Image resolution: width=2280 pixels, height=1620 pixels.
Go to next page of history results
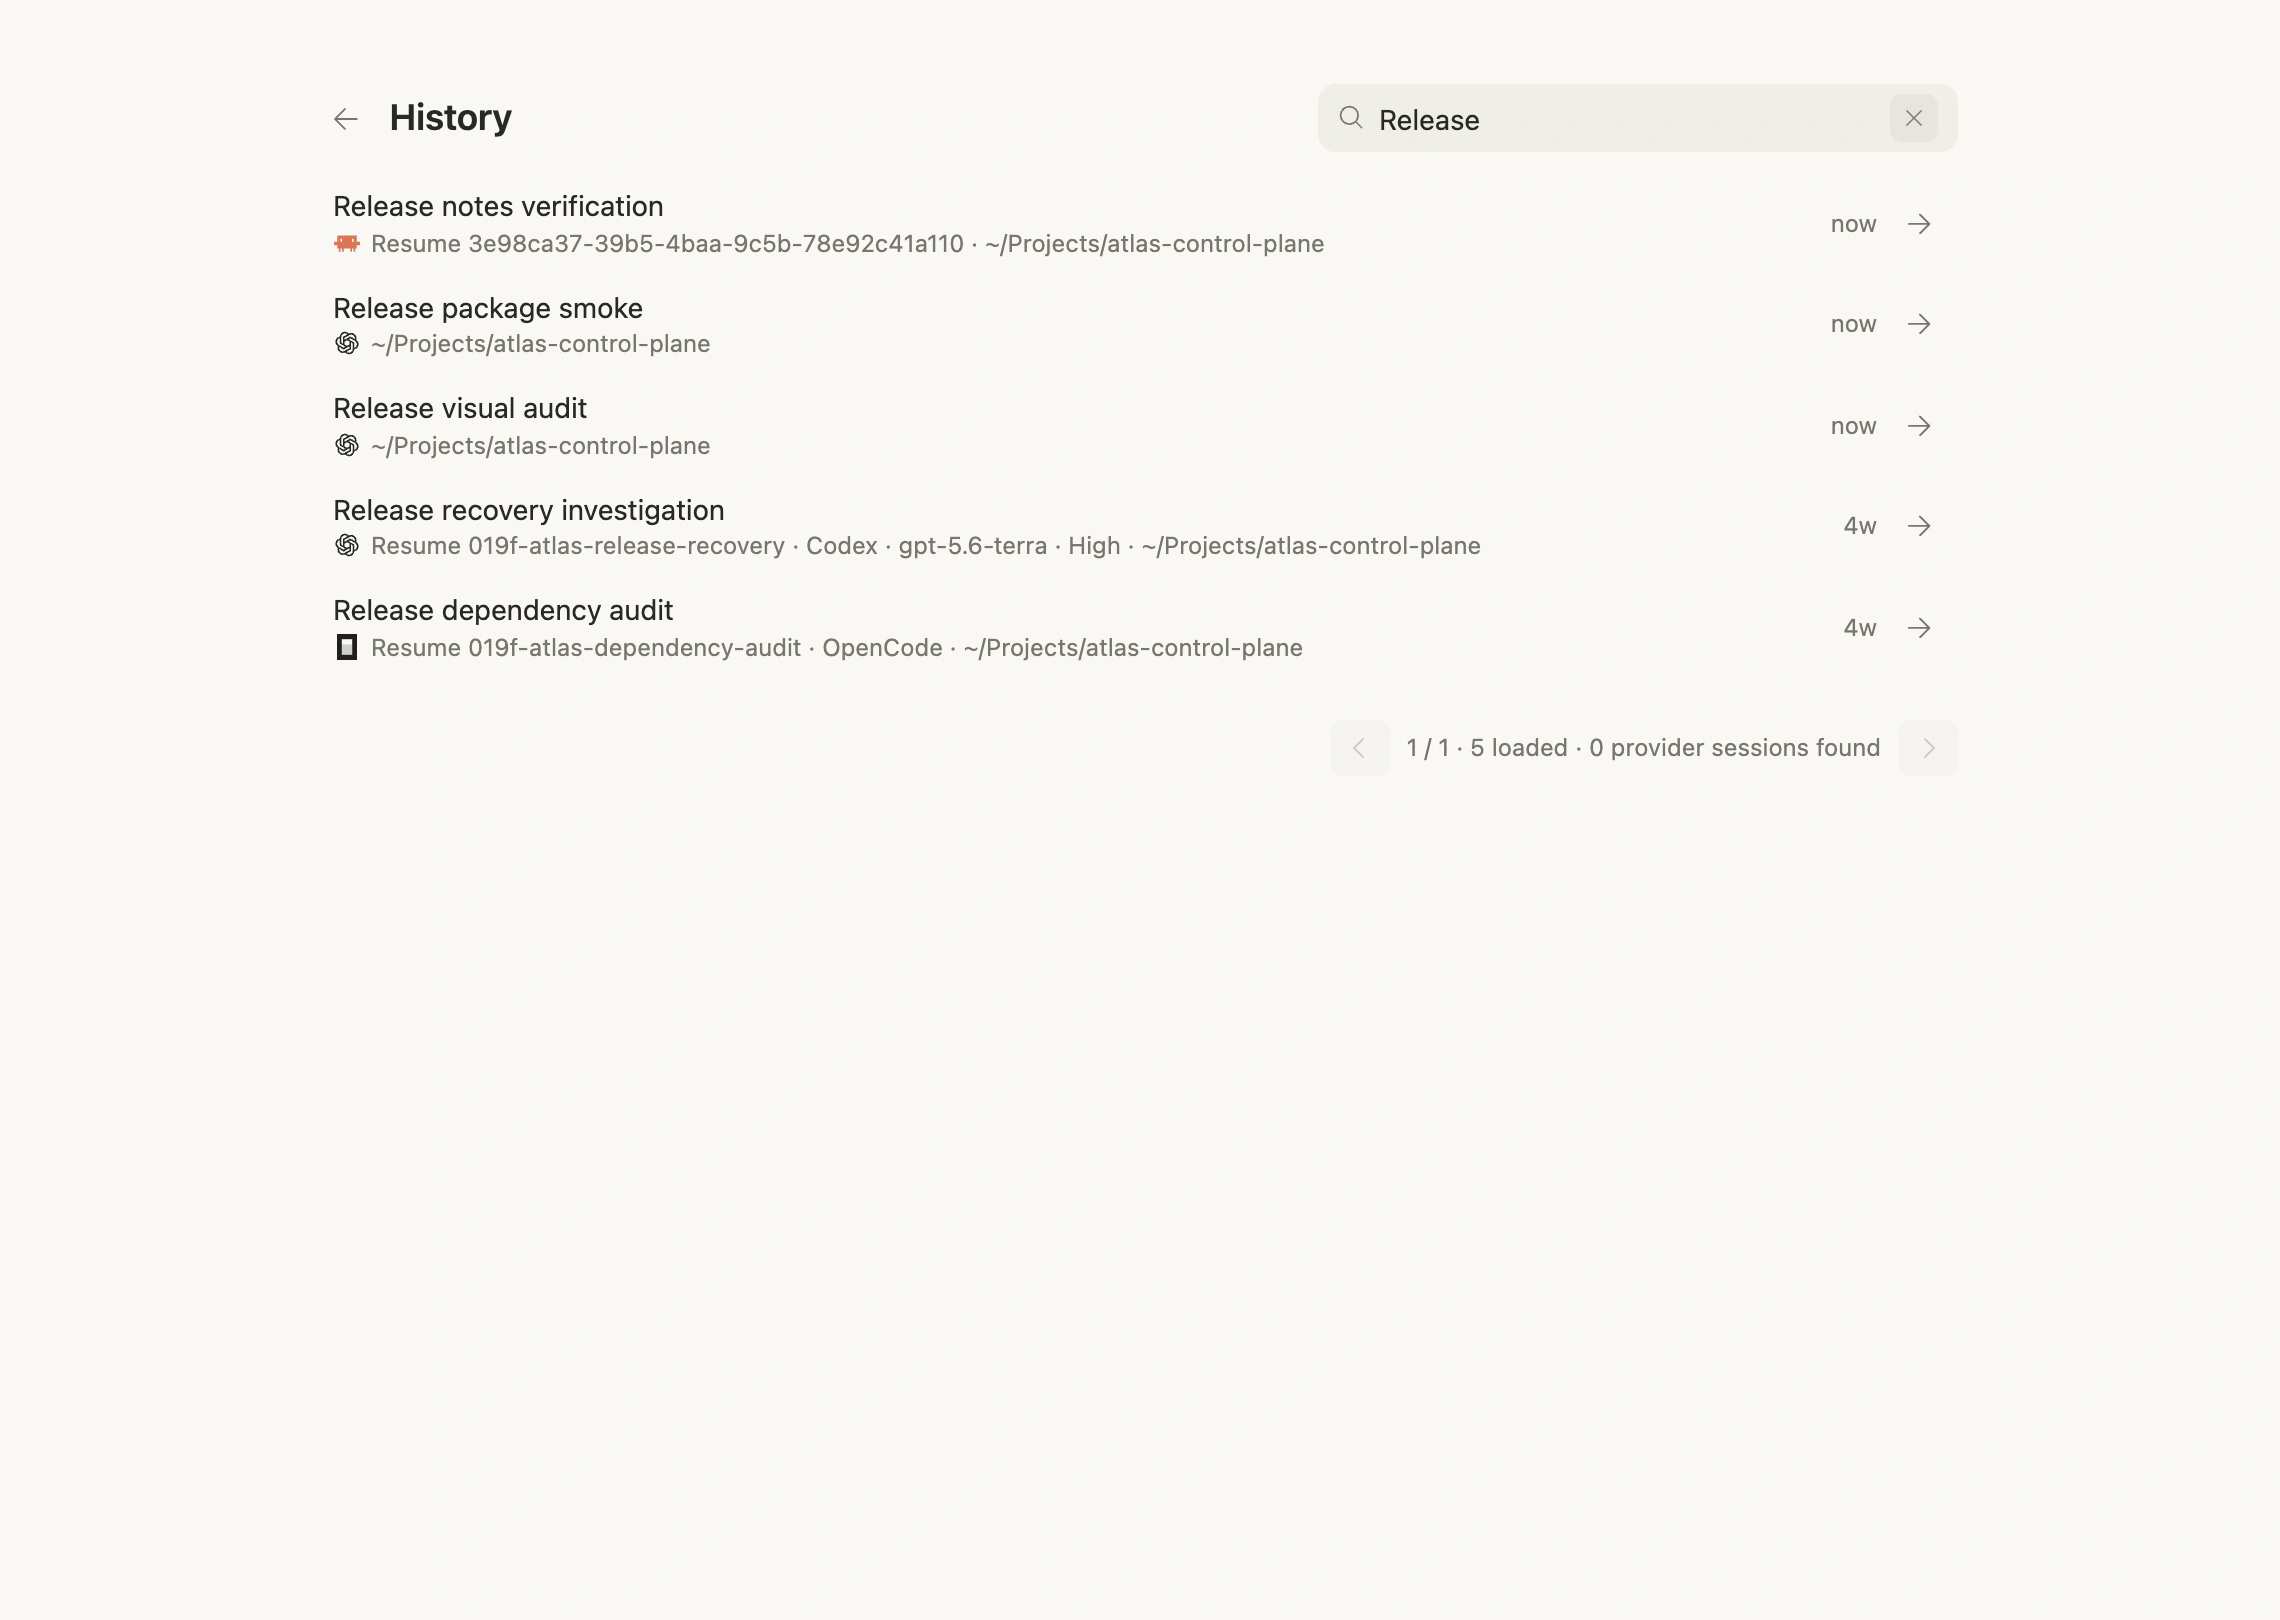1928,748
